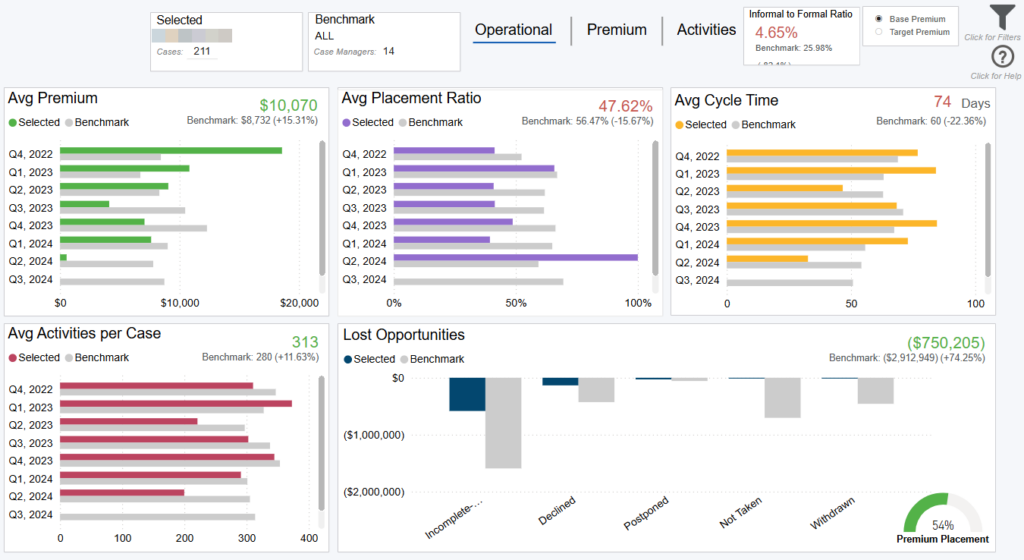Select the Target Premium radio button
Screen dimensions: 1024x560
click(879, 32)
